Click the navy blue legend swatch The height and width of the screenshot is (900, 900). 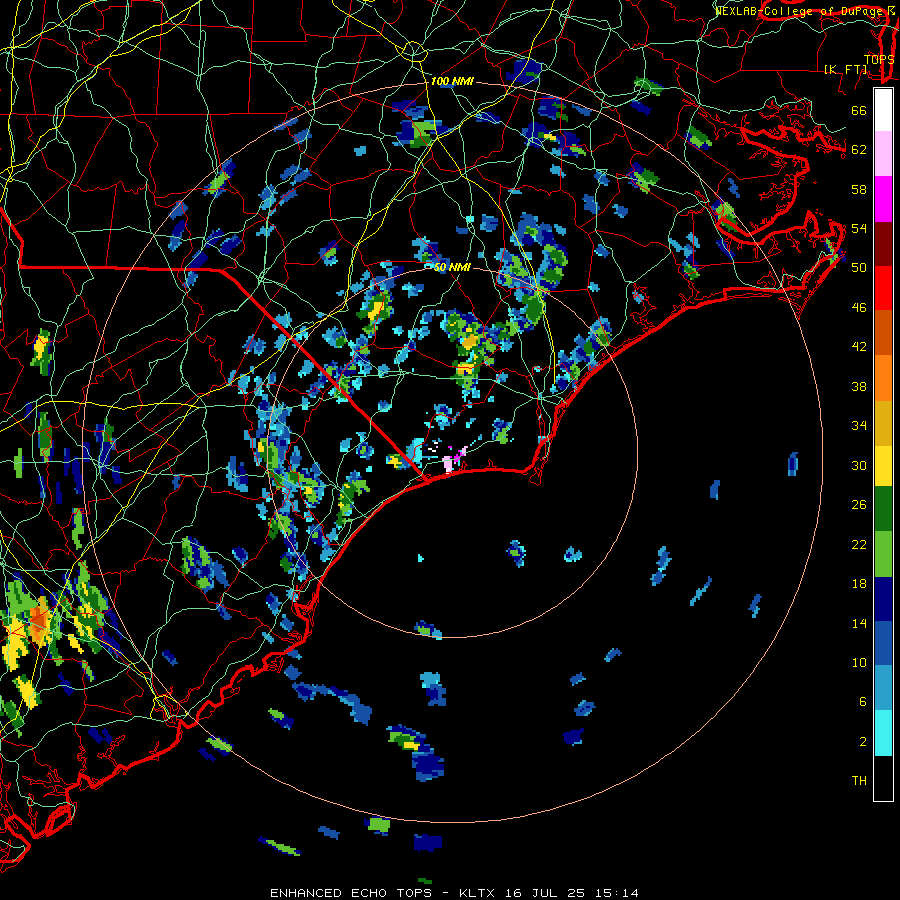pos(883,599)
